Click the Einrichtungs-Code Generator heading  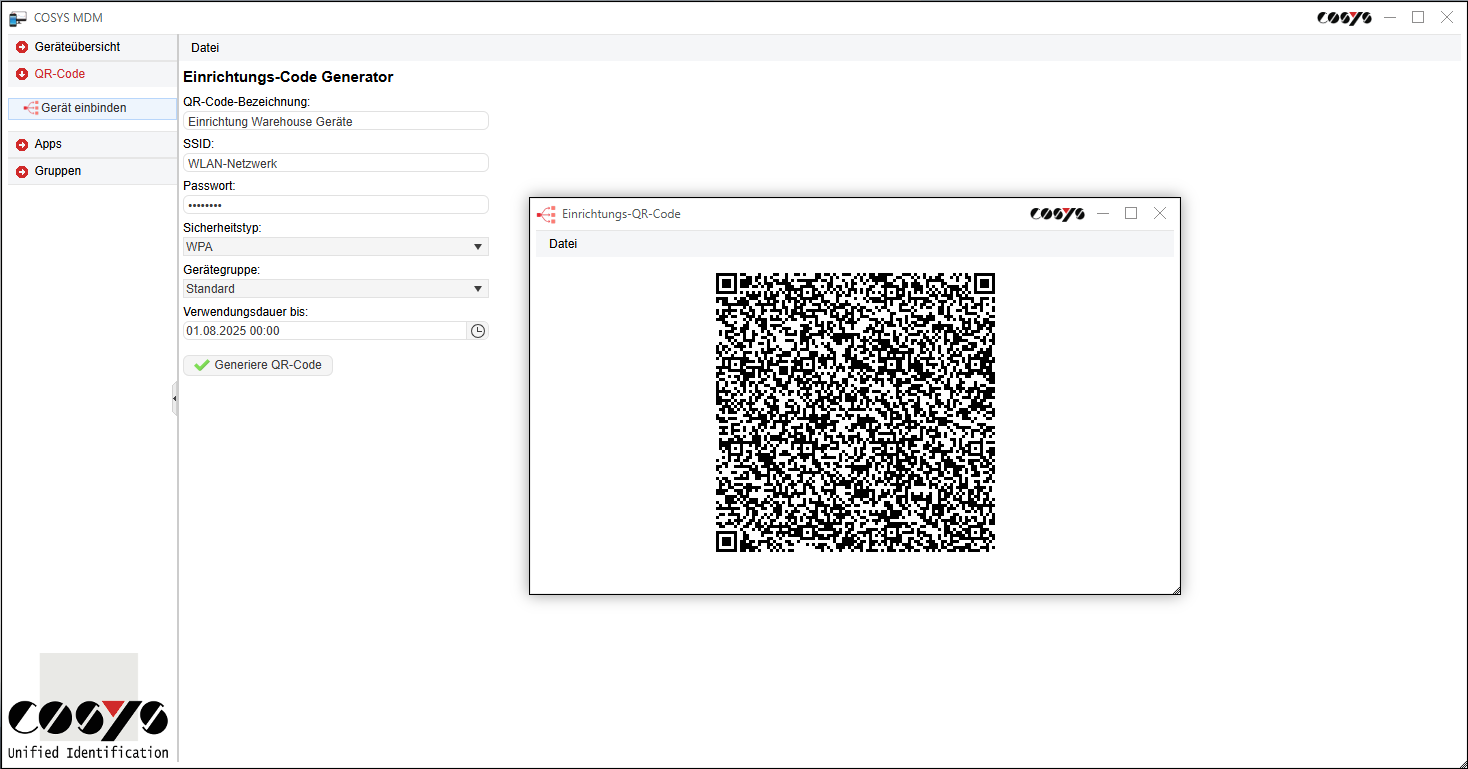point(288,77)
